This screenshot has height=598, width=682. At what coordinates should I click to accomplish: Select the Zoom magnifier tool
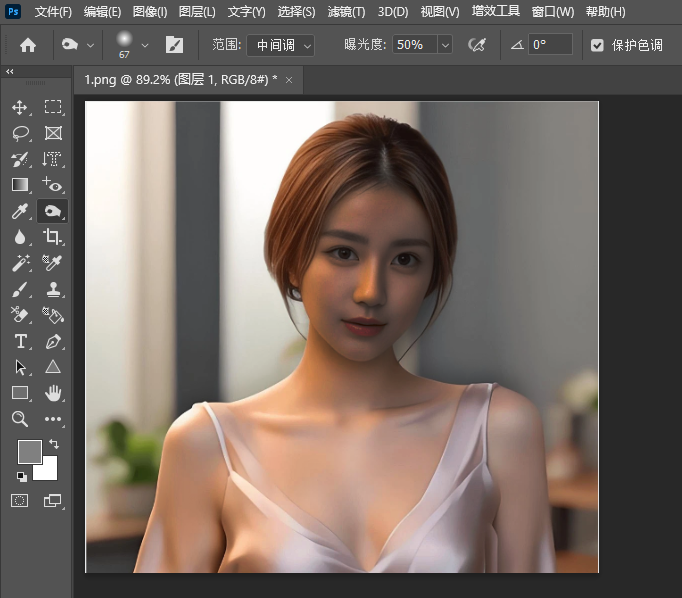20,419
